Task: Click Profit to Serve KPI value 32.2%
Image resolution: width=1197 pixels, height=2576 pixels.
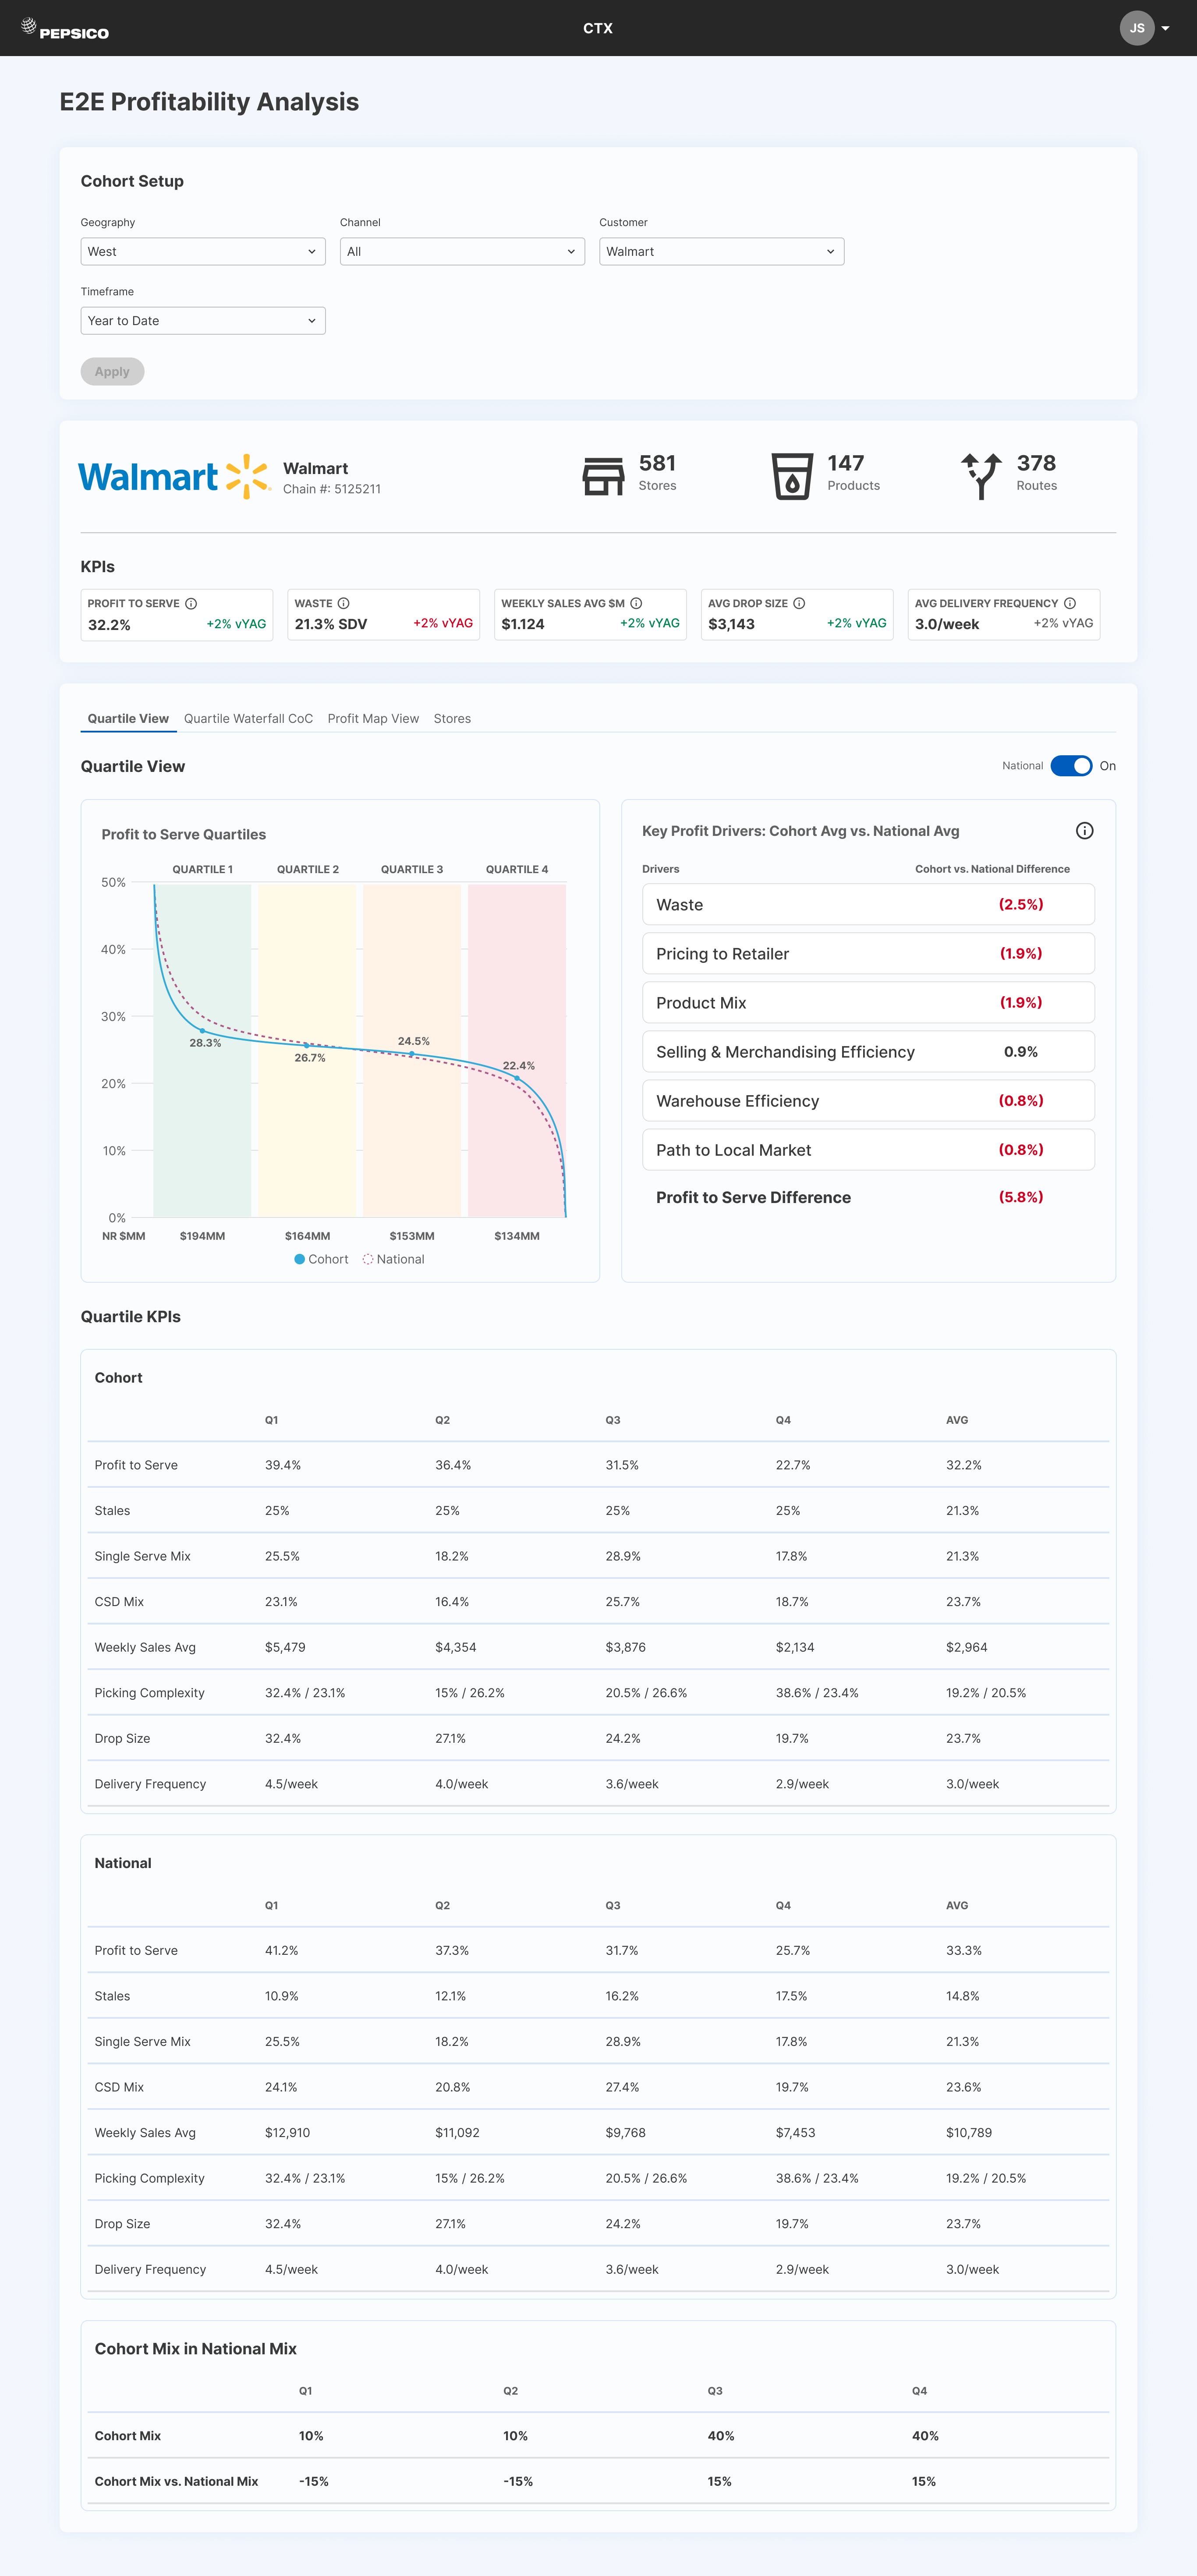Action: (x=109, y=625)
